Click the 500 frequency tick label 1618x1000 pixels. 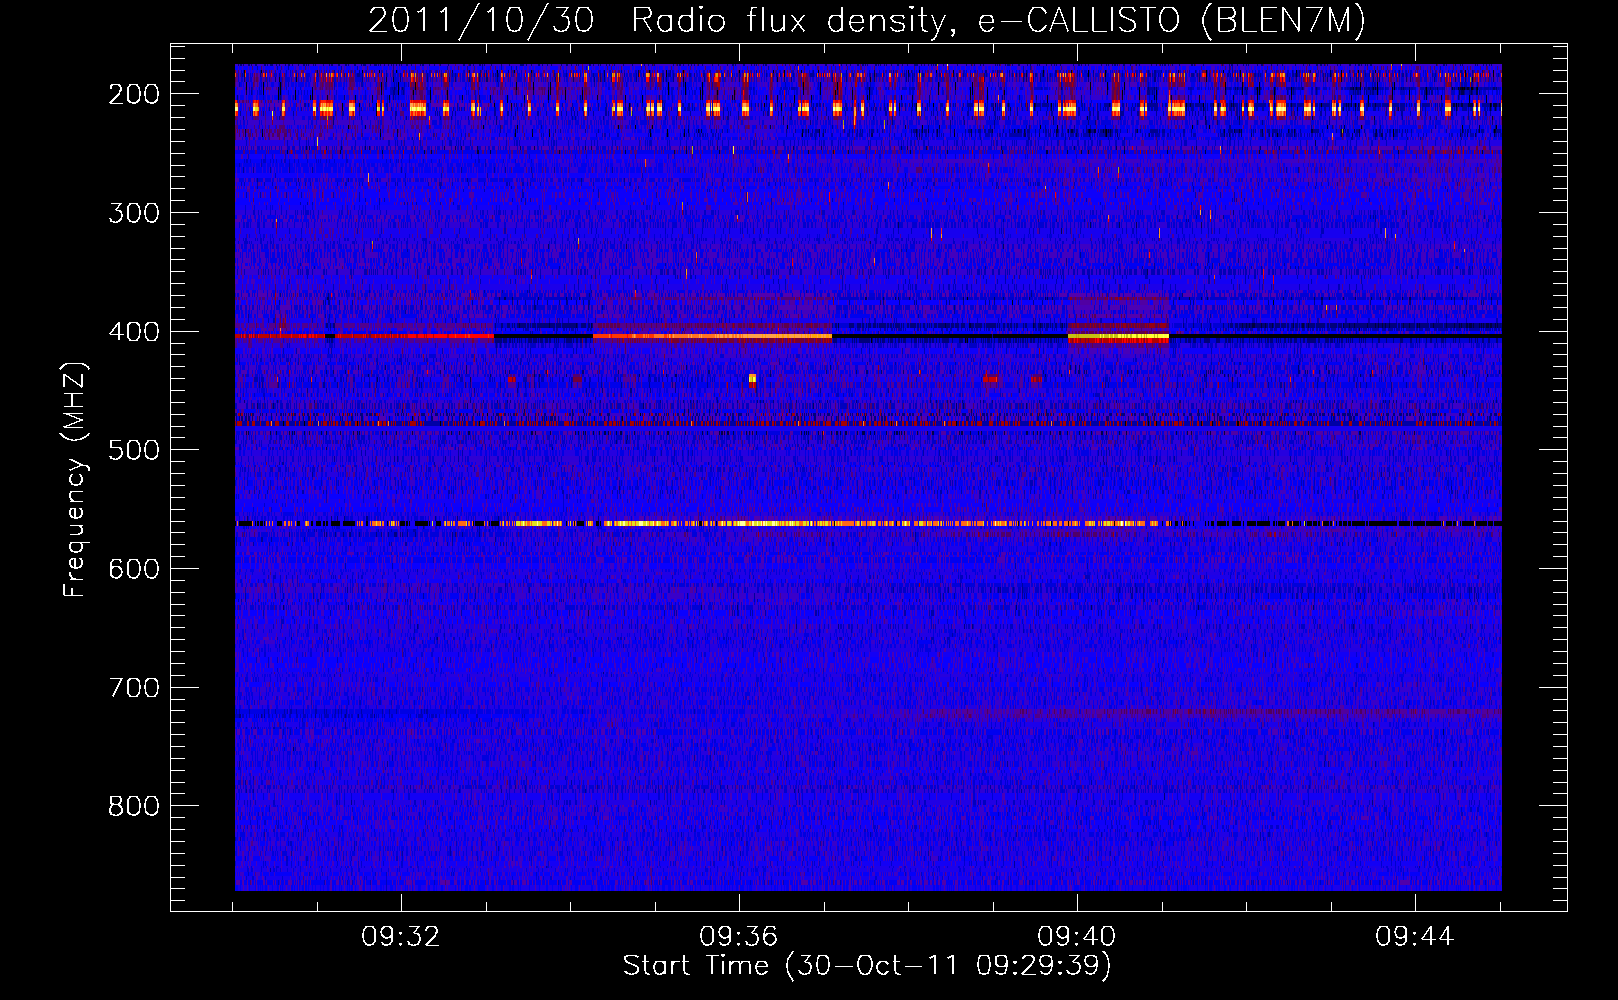134,450
